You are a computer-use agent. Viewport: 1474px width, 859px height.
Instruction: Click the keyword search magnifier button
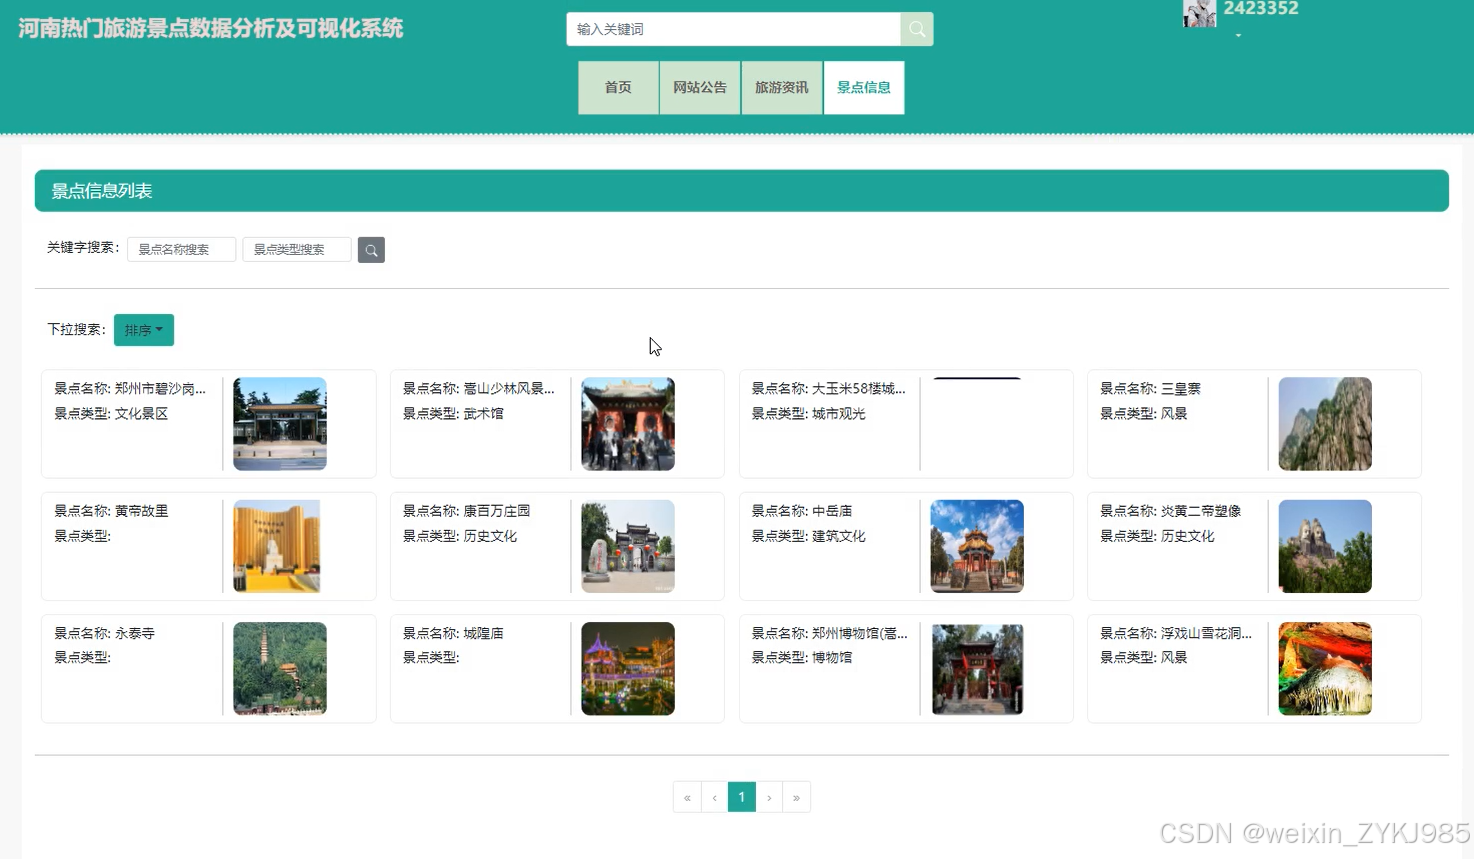click(371, 249)
